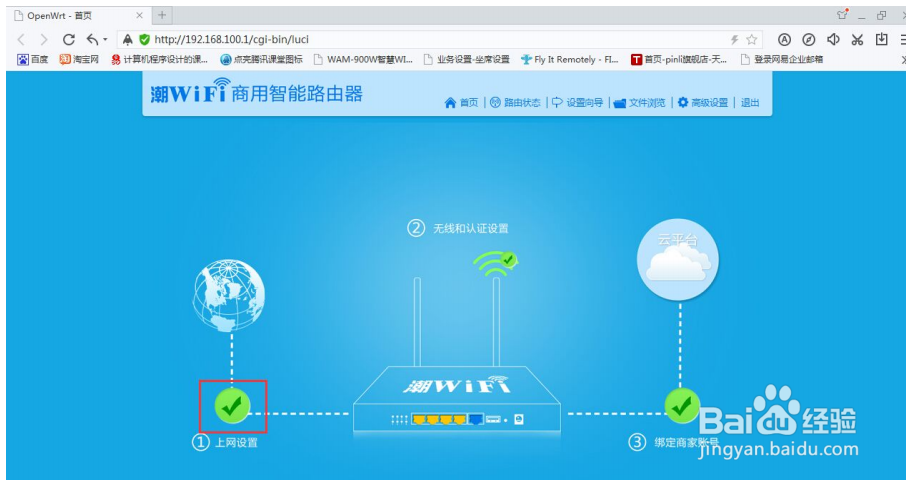Open the 计算机程序设计的课 bookmark
This screenshot has height=481, width=910.
point(159,59)
